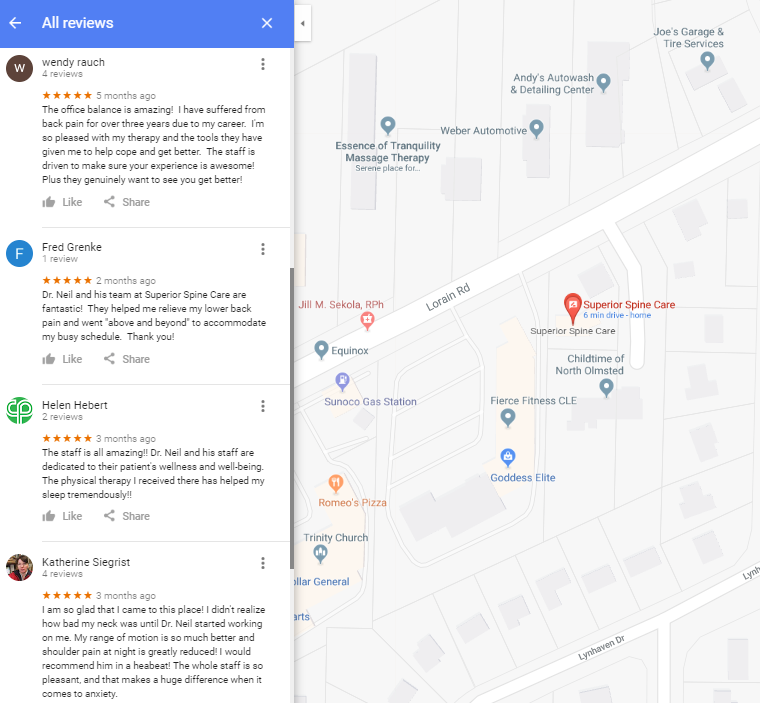
Task: Click the reviews panel scrollbar
Action: coord(292,418)
